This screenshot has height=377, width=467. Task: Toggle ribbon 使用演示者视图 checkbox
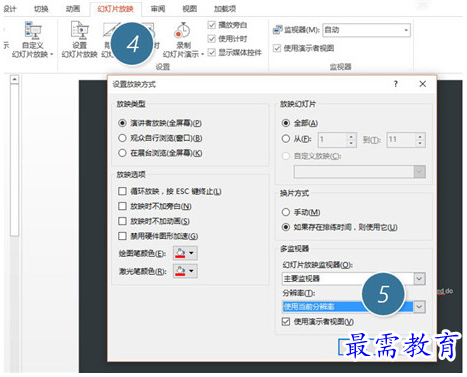point(277,48)
